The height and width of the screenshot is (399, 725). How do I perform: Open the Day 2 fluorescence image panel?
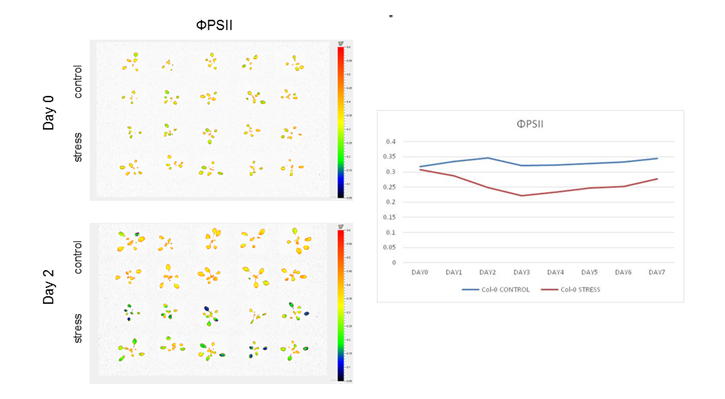click(221, 303)
